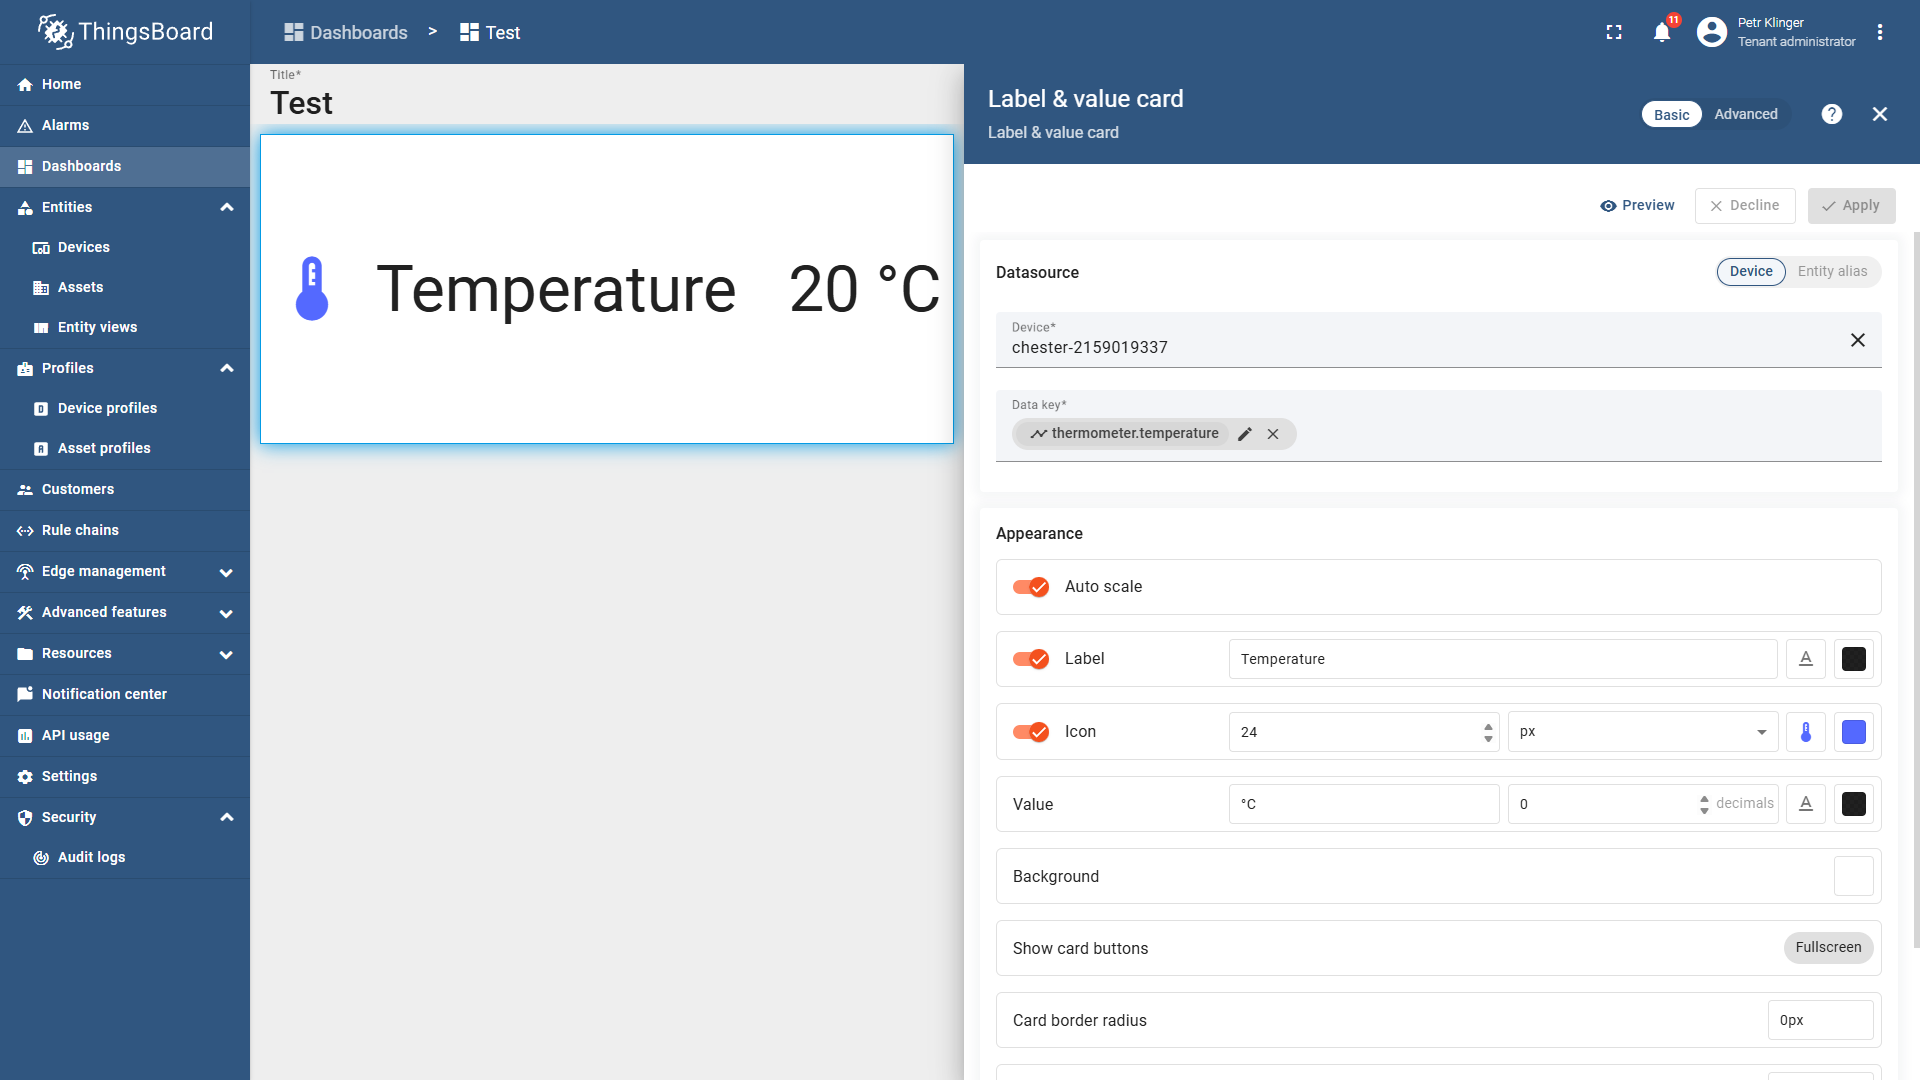The width and height of the screenshot is (1920, 1080).
Task: Click the Decline button
Action: click(x=1745, y=205)
